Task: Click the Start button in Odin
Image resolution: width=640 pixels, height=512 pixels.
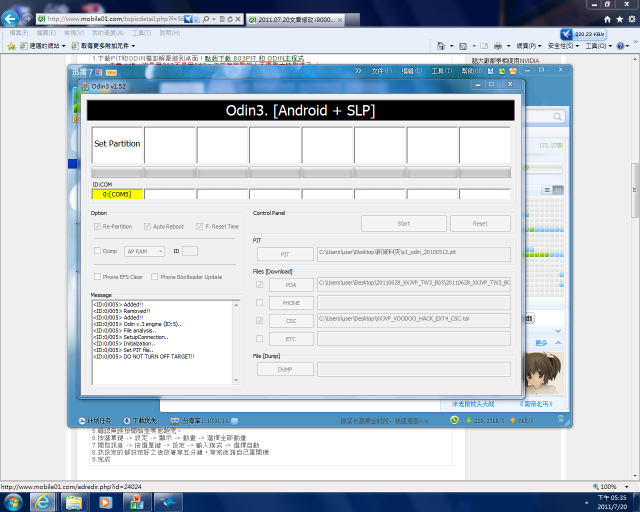Action: [404, 224]
